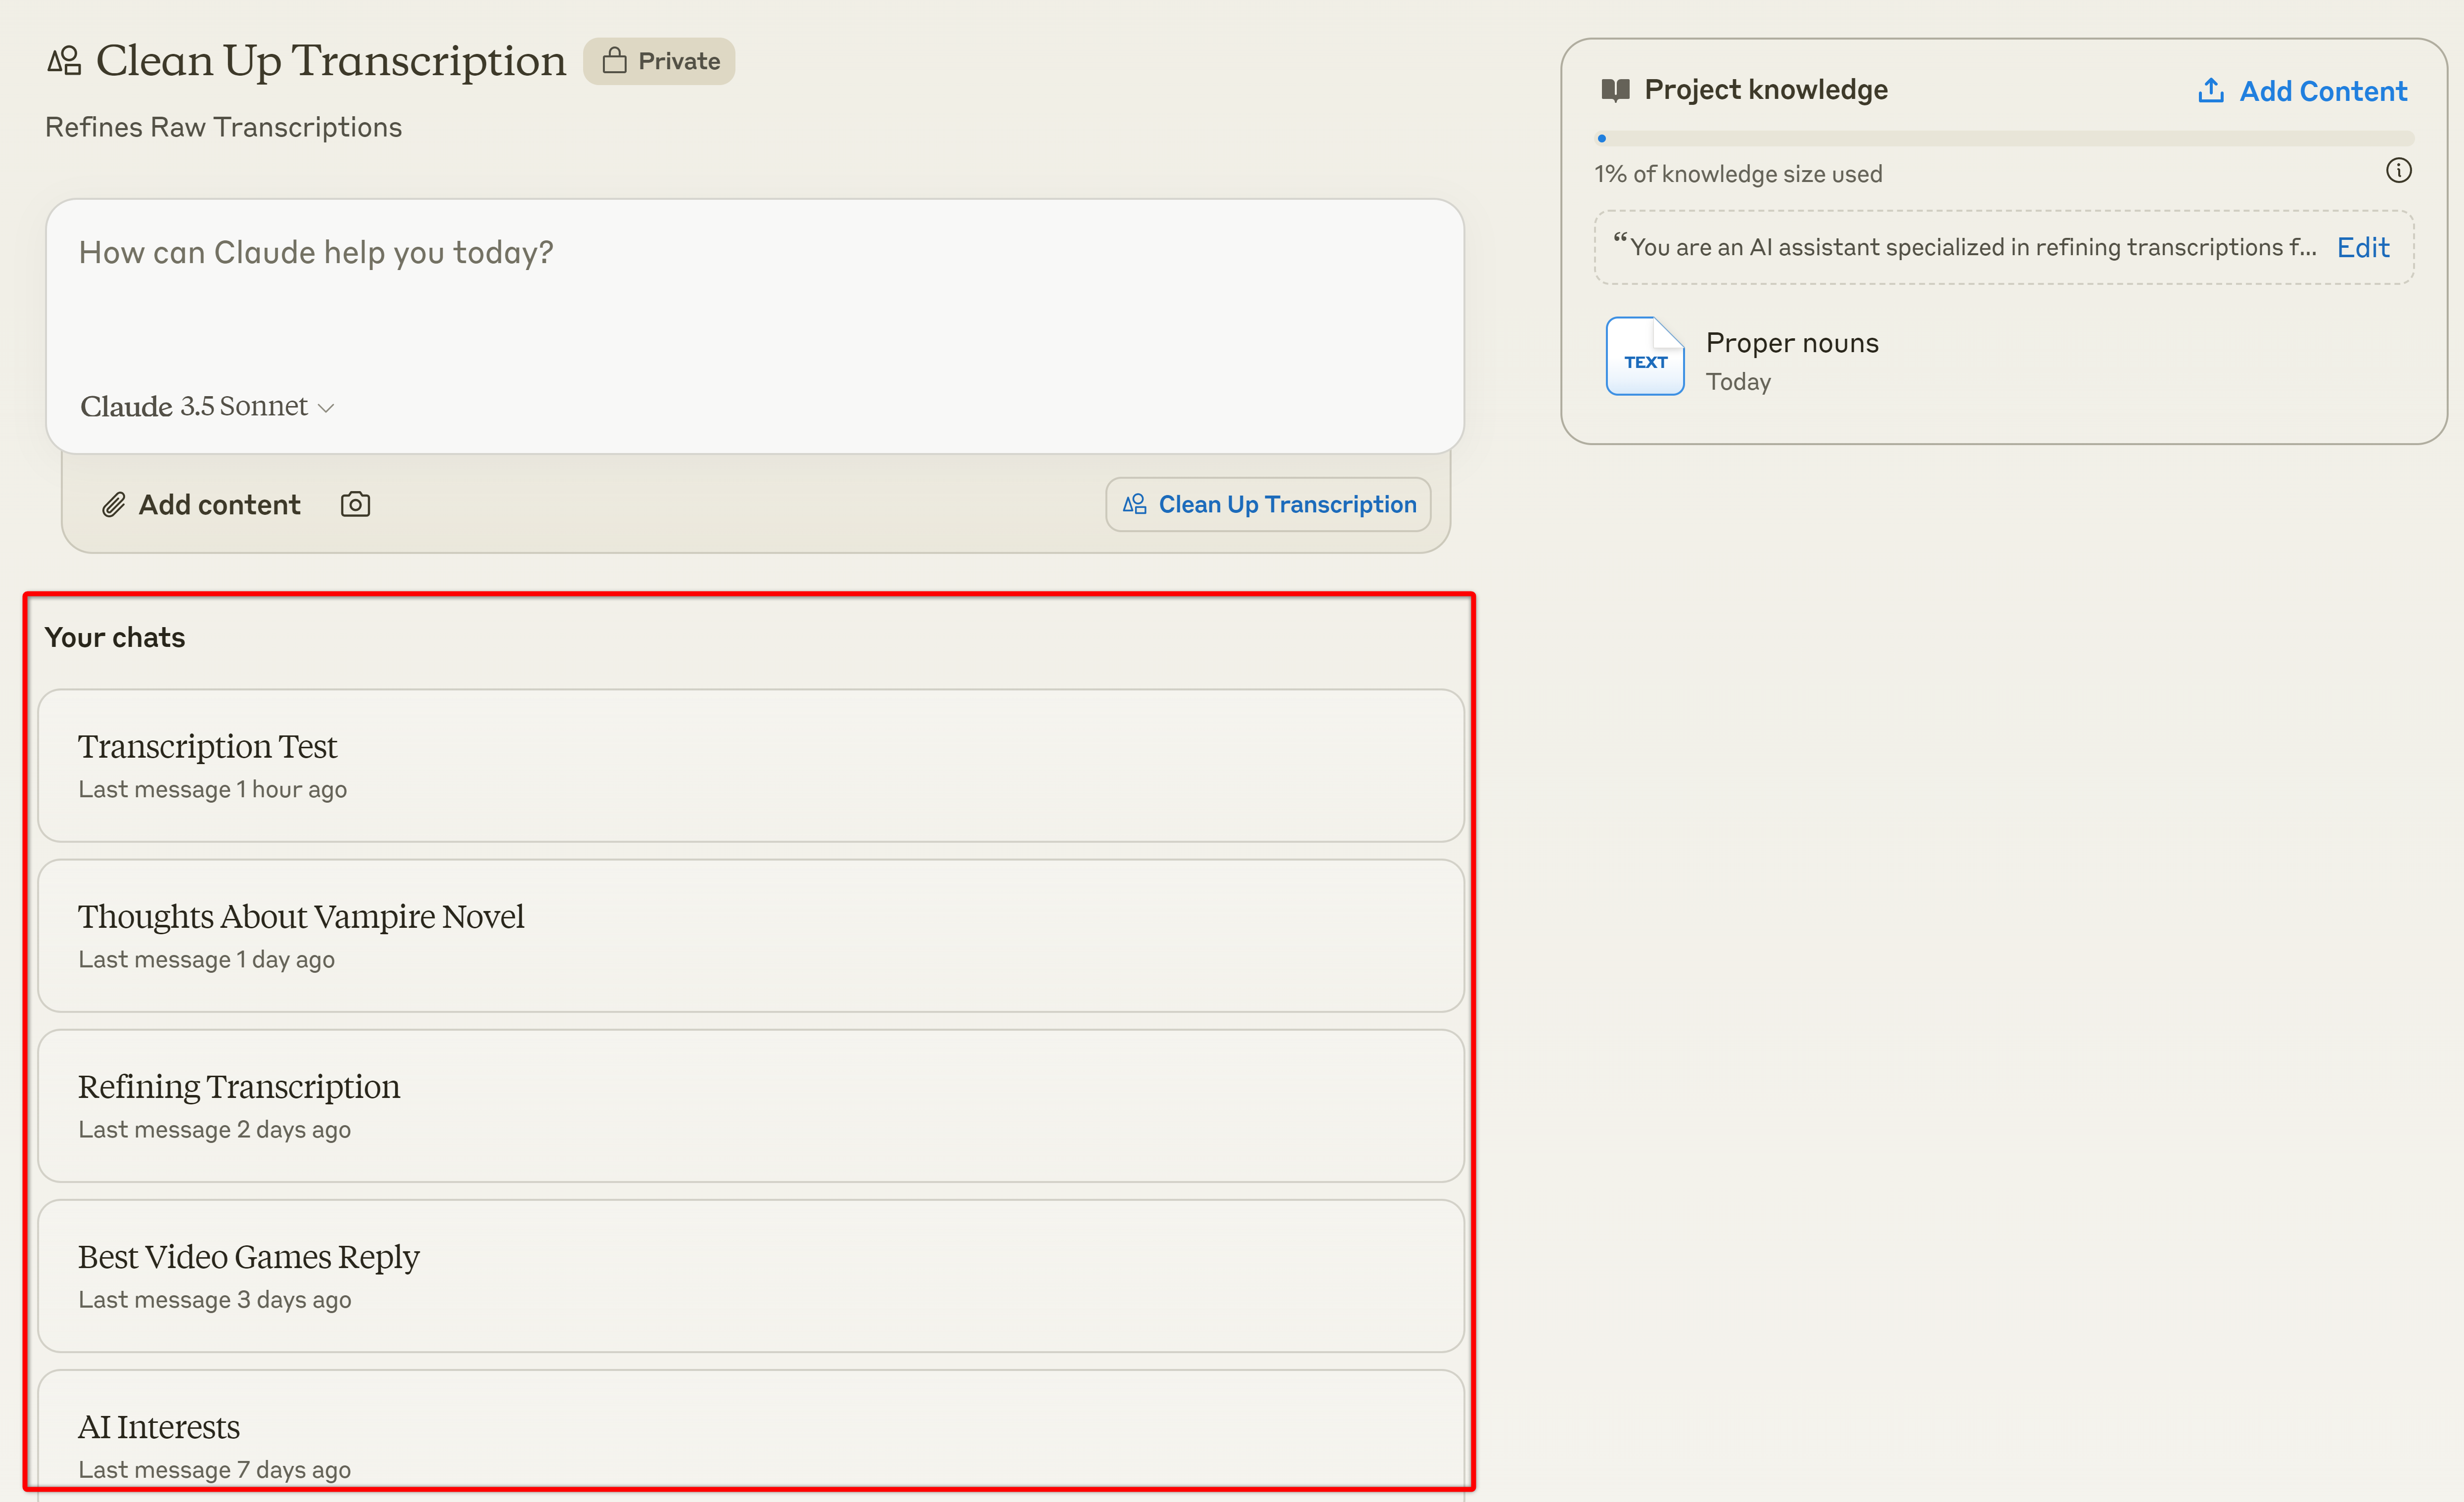Click the Private lock badge
Screen dimensions: 2464x1502
(659, 61)
